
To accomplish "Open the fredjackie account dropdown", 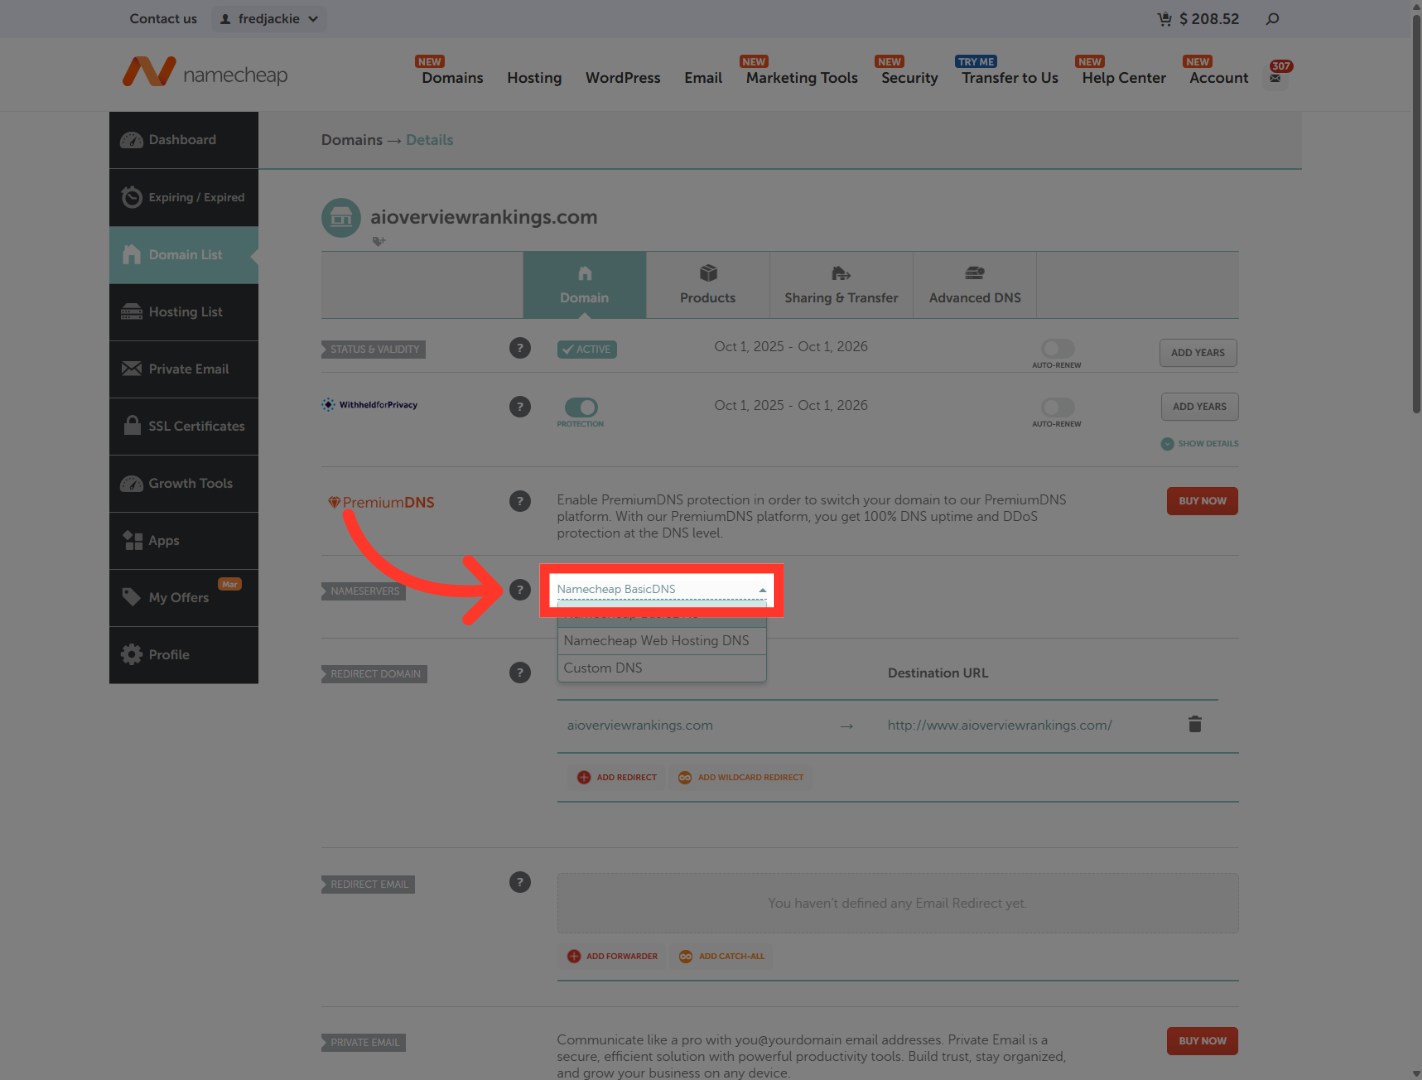I will click(268, 18).
